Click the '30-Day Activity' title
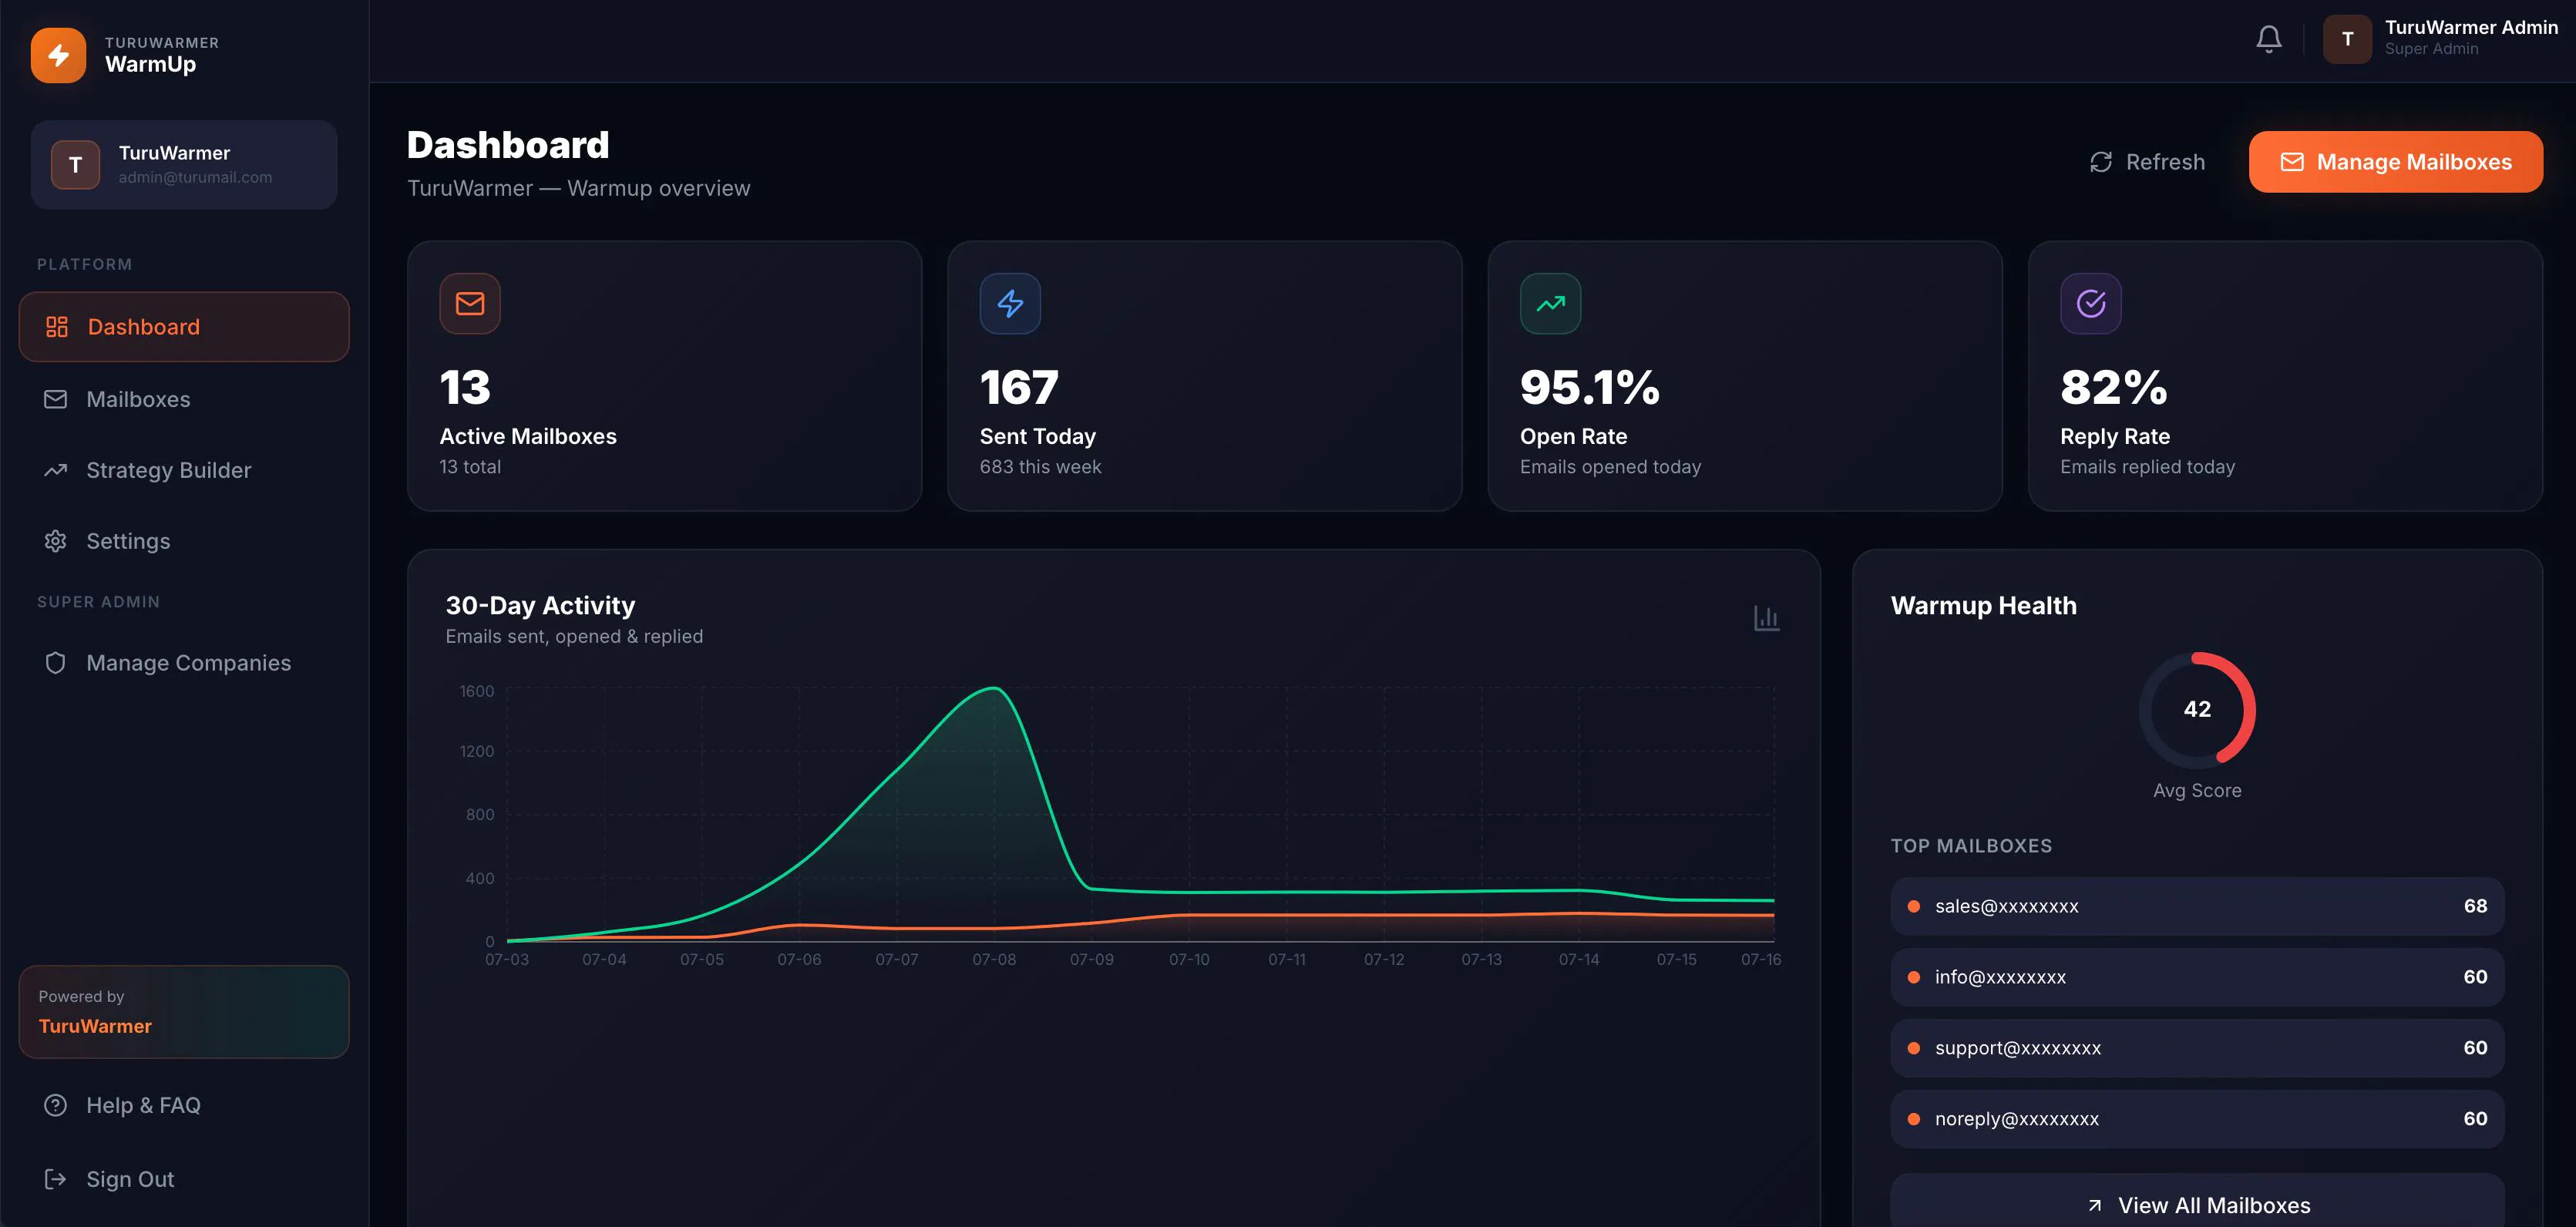This screenshot has height=1227, width=2576. click(x=540, y=606)
